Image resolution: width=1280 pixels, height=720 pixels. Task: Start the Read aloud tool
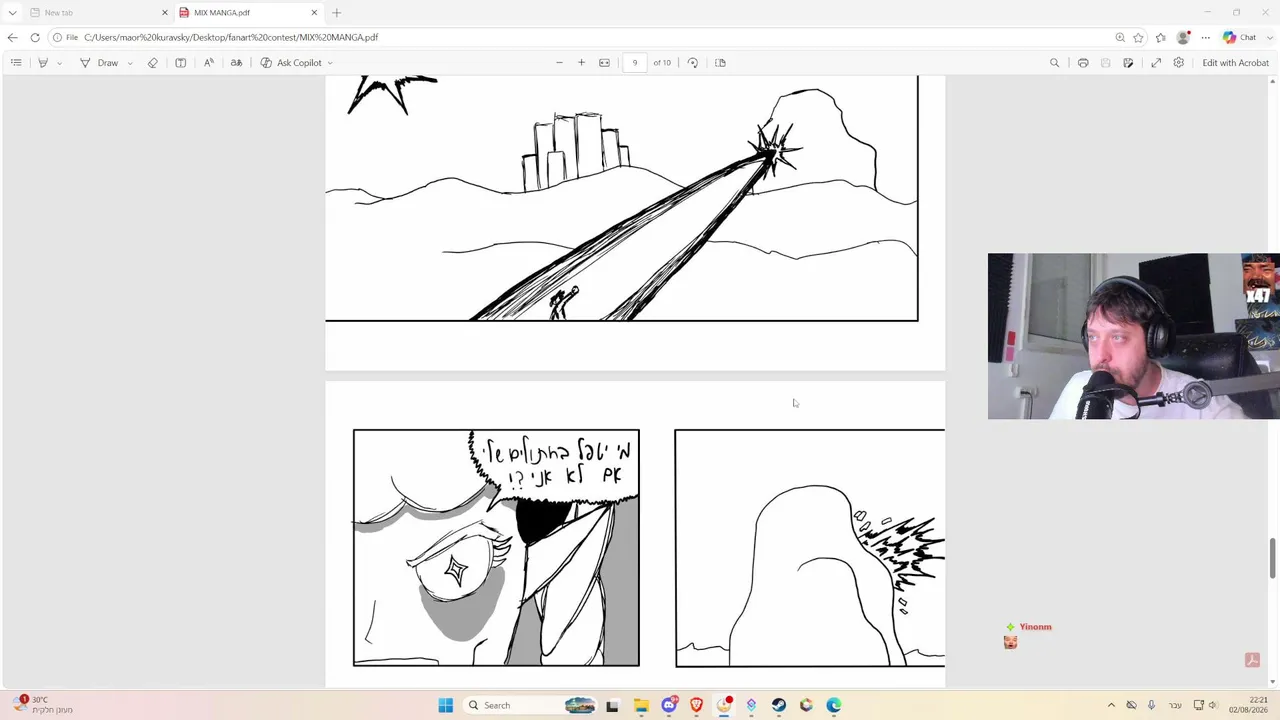pos(209,63)
